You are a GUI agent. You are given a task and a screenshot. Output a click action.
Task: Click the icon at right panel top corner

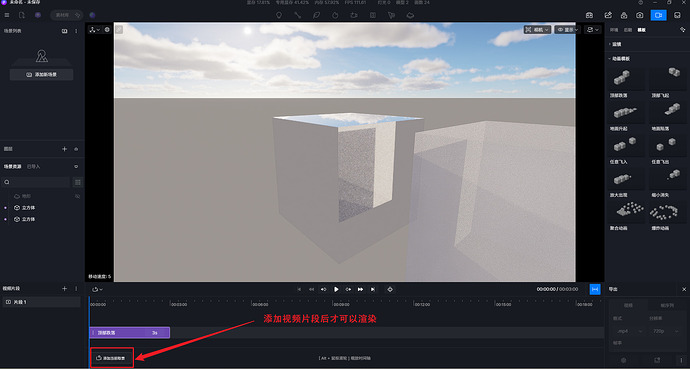(x=682, y=29)
